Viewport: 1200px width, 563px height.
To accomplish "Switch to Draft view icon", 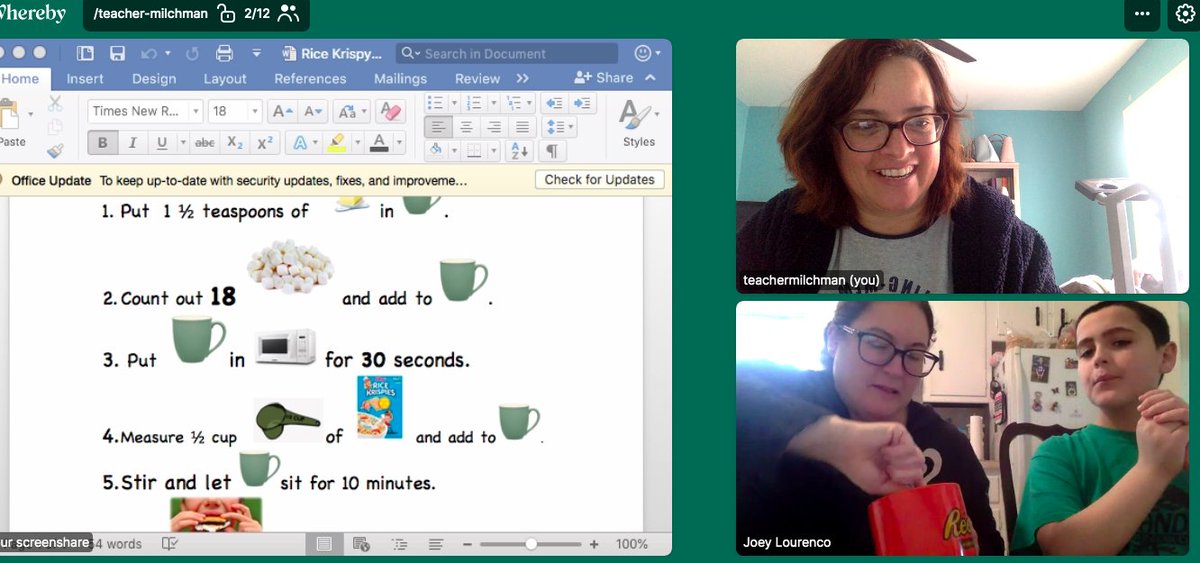I will 436,544.
